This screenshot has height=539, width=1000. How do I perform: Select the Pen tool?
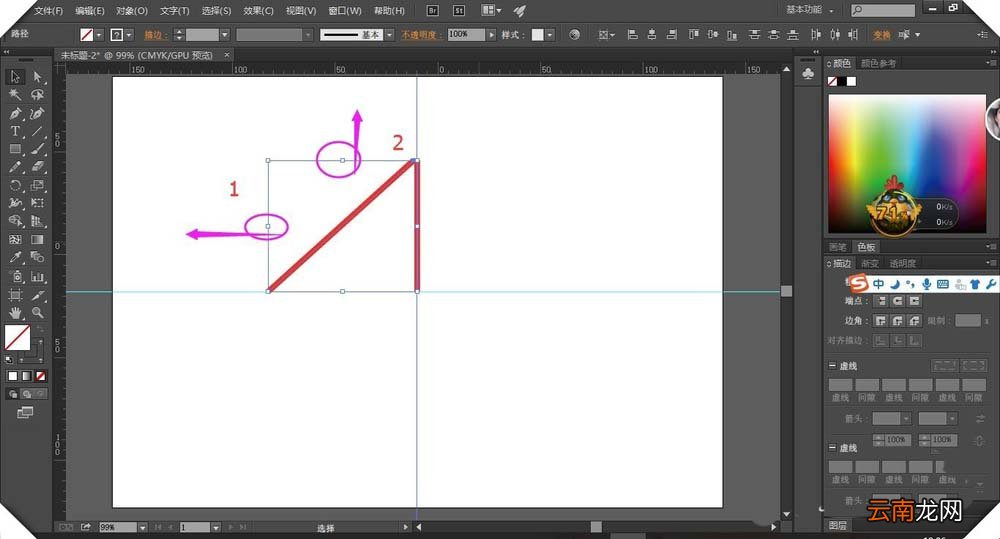coord(15,114)
